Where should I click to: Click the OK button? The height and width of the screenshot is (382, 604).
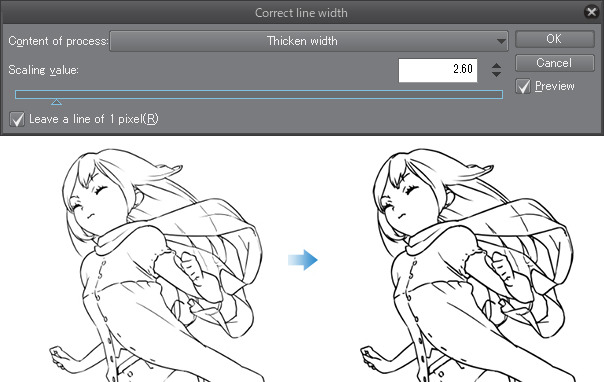pos(554,39)
